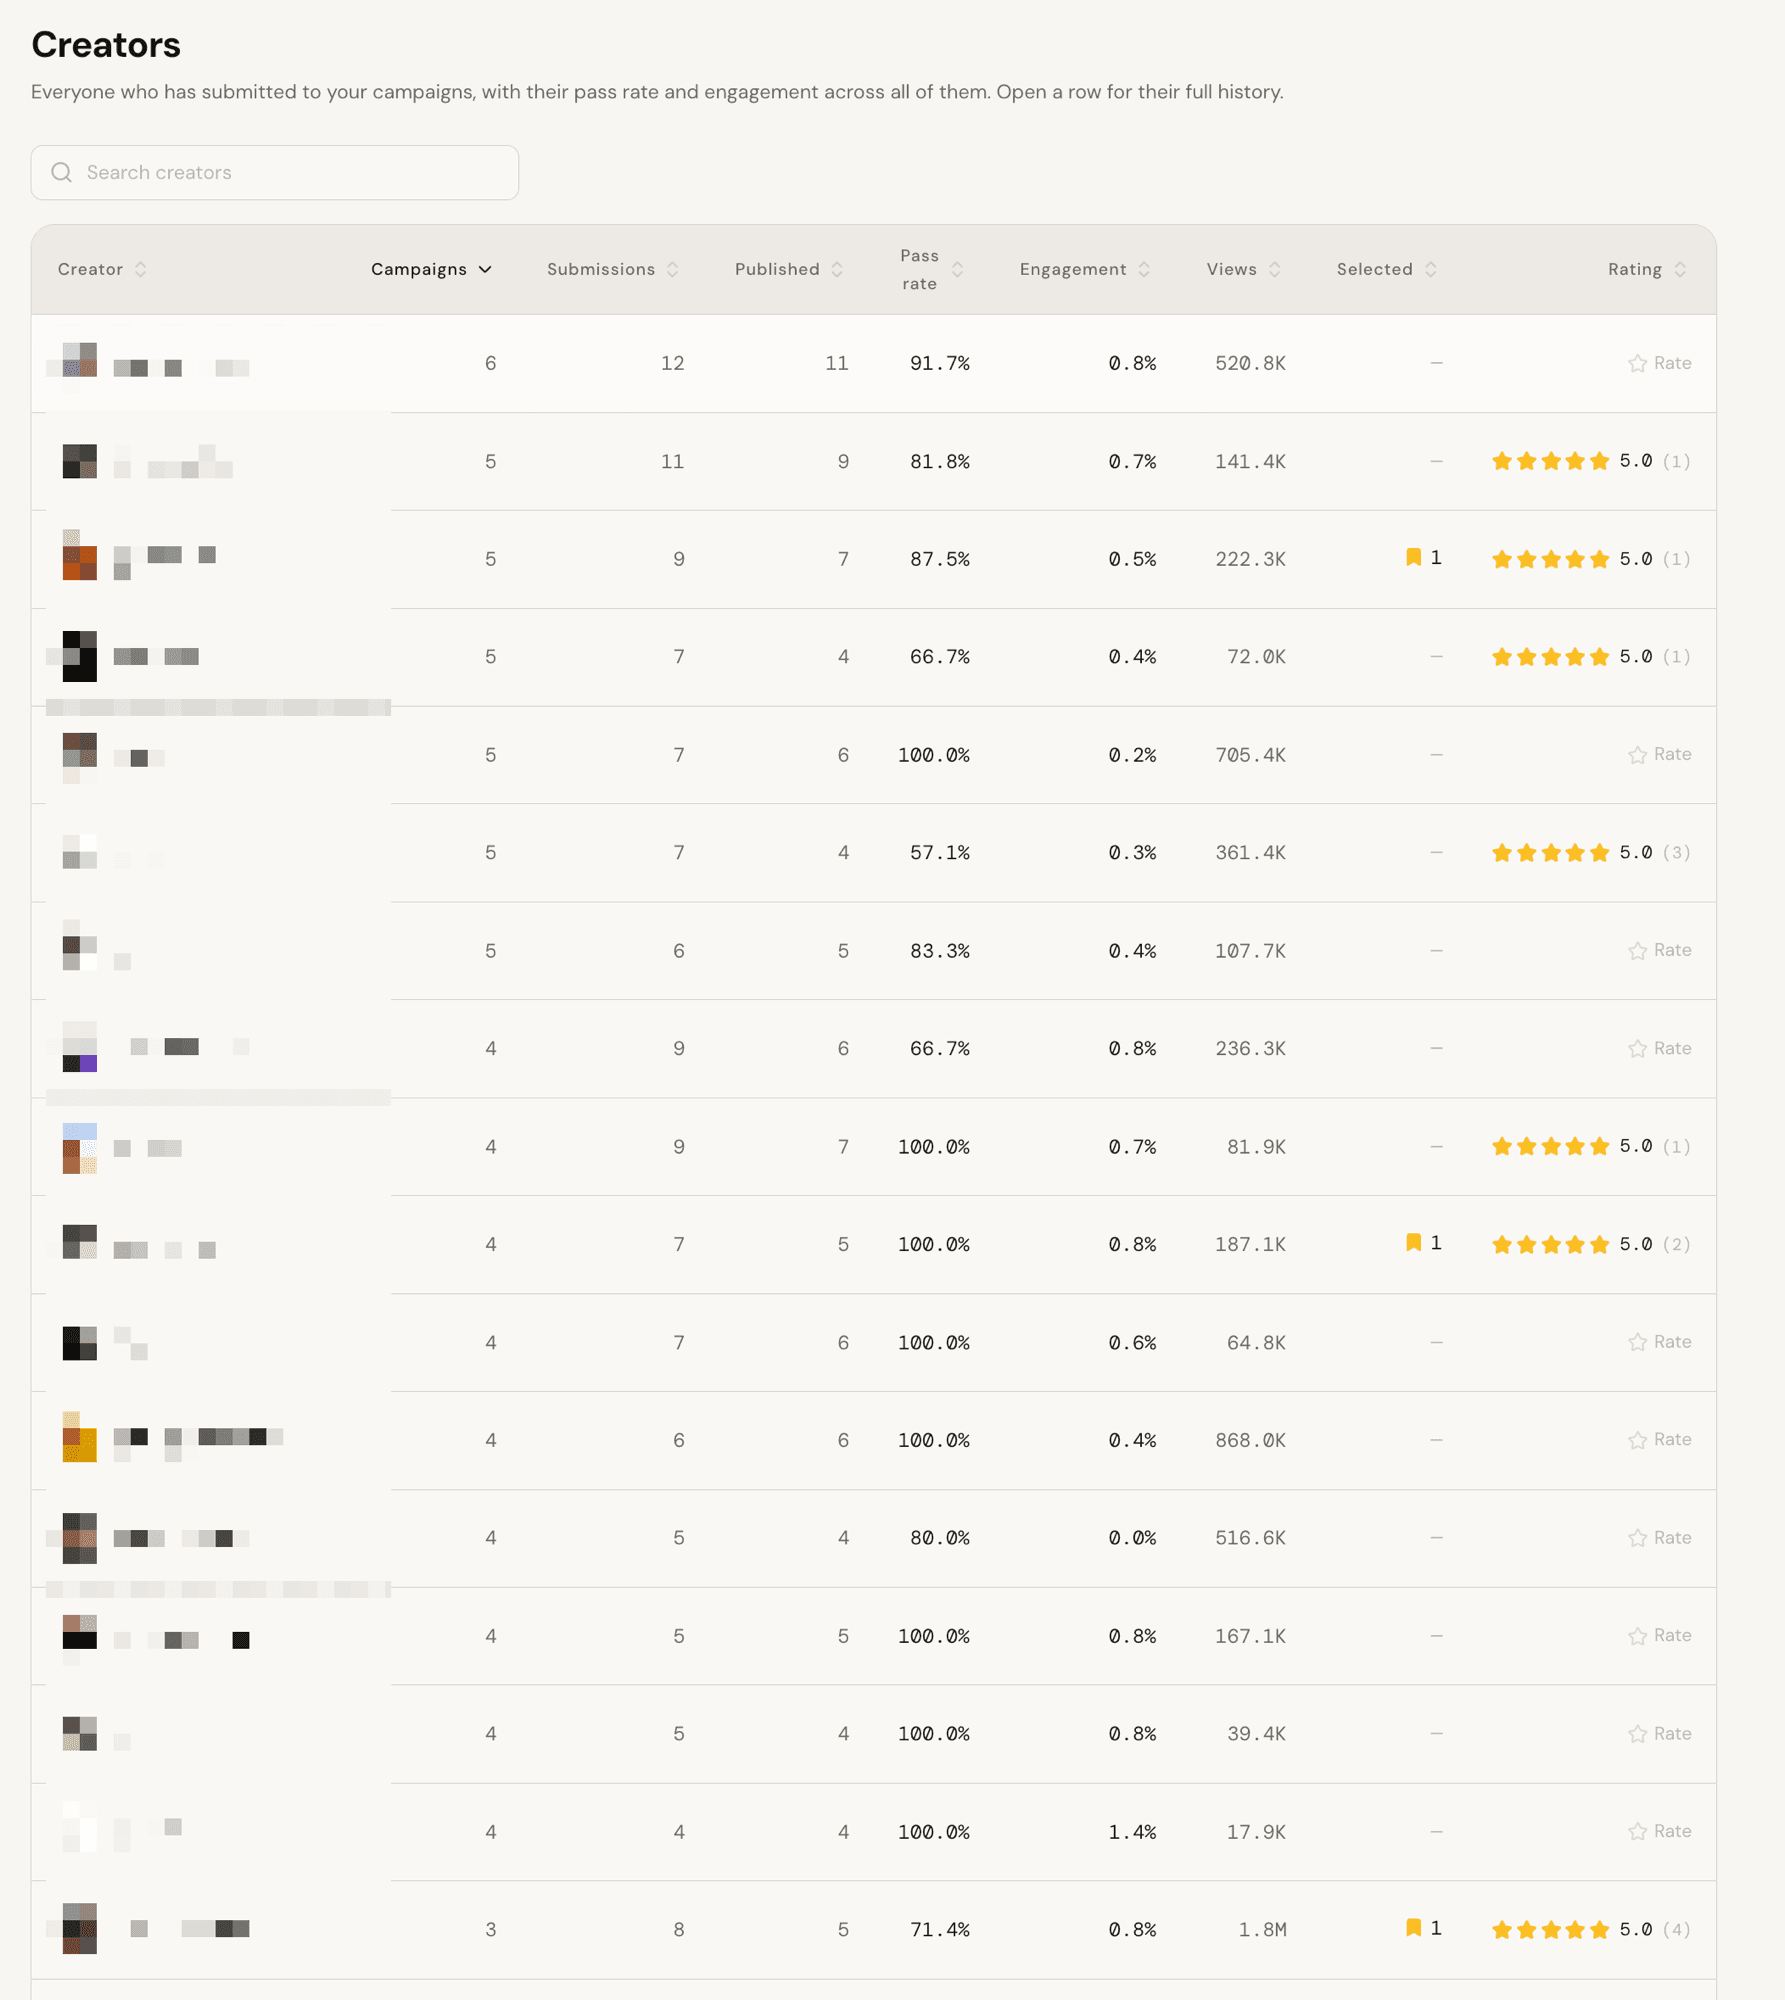The image size is (1785, 2000).
Task: Sort by Creator column header
Action: point(102,269)
